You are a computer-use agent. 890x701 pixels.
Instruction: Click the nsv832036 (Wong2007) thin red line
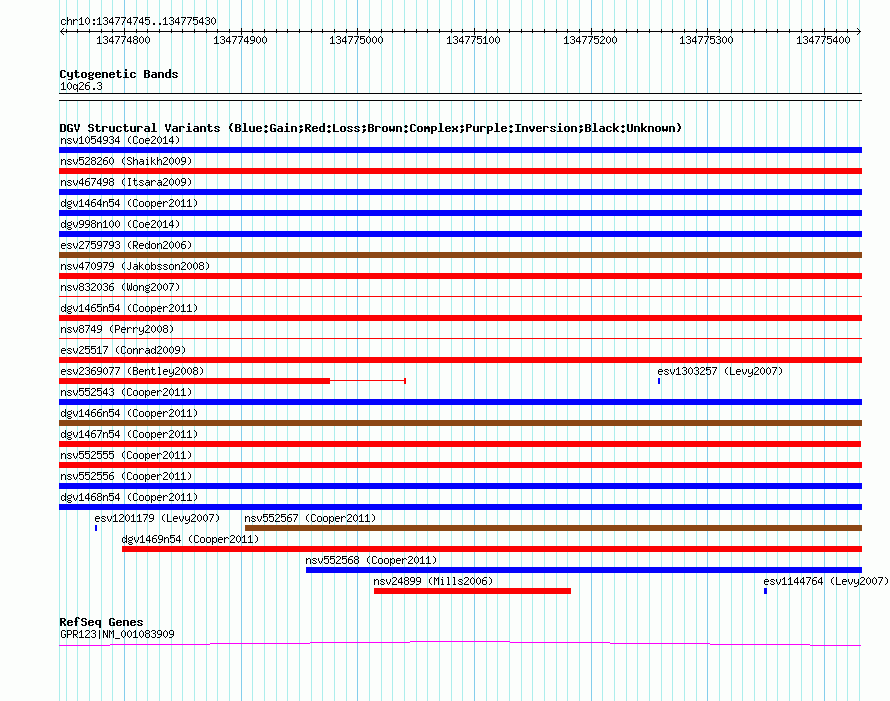[460, 296]
